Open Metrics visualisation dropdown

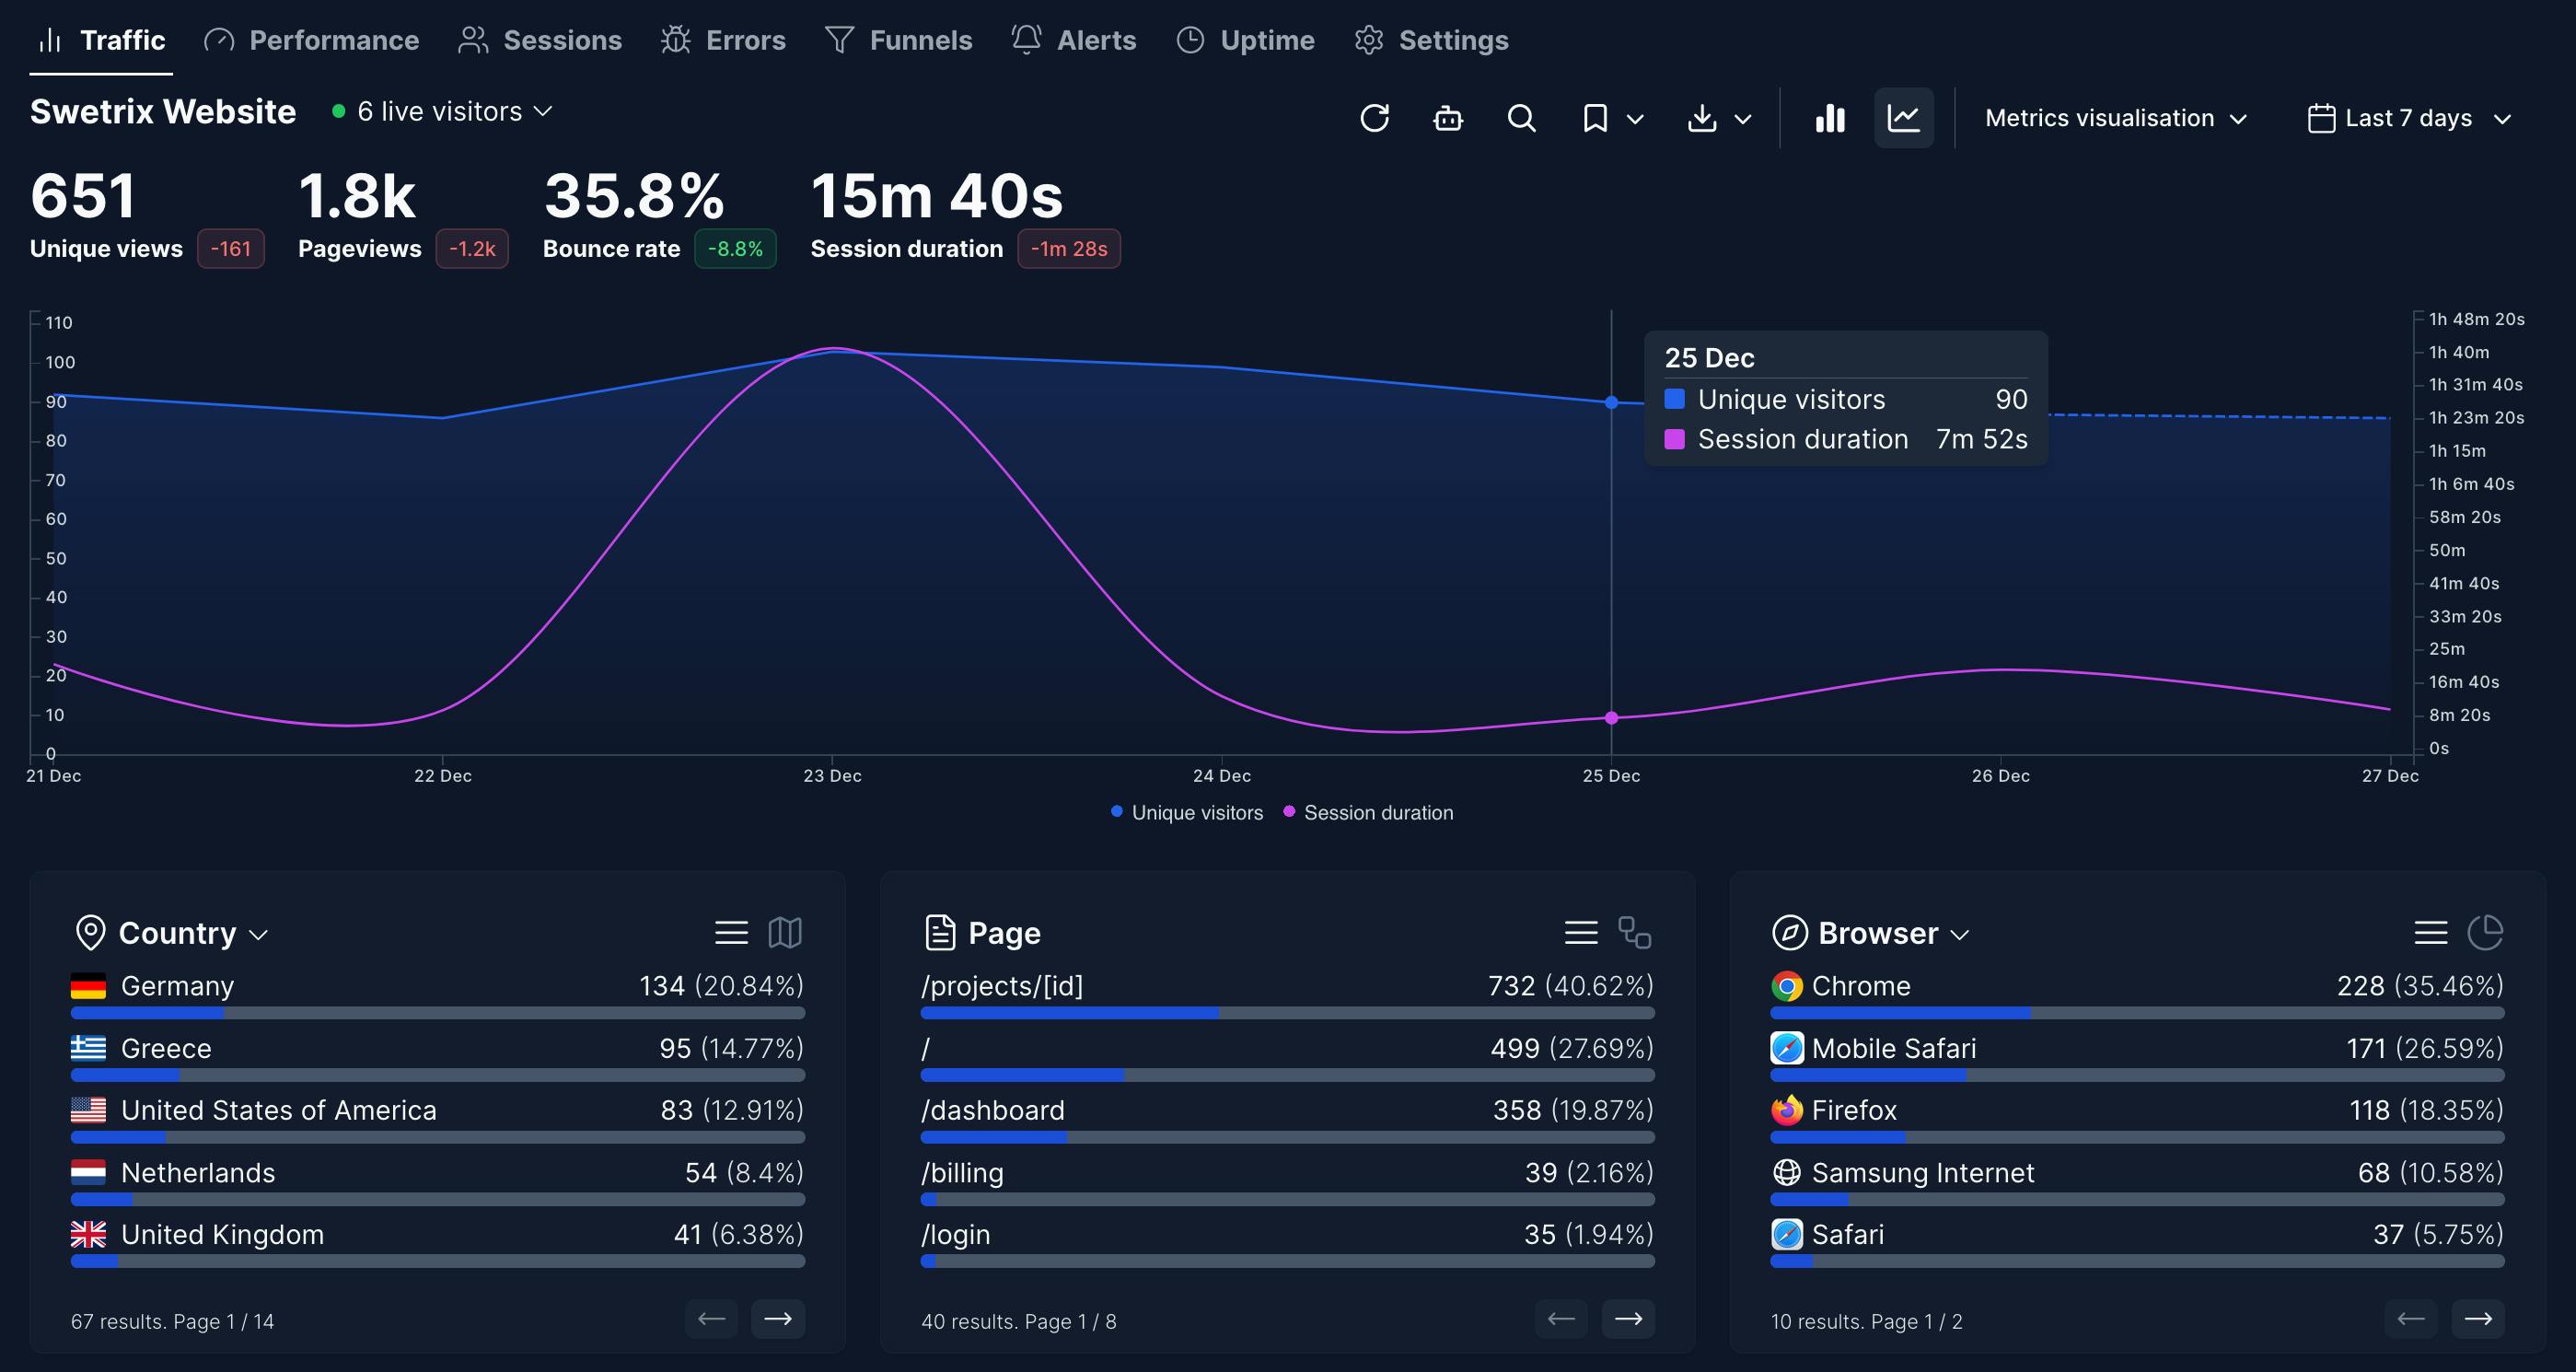tap(2116, 118)
